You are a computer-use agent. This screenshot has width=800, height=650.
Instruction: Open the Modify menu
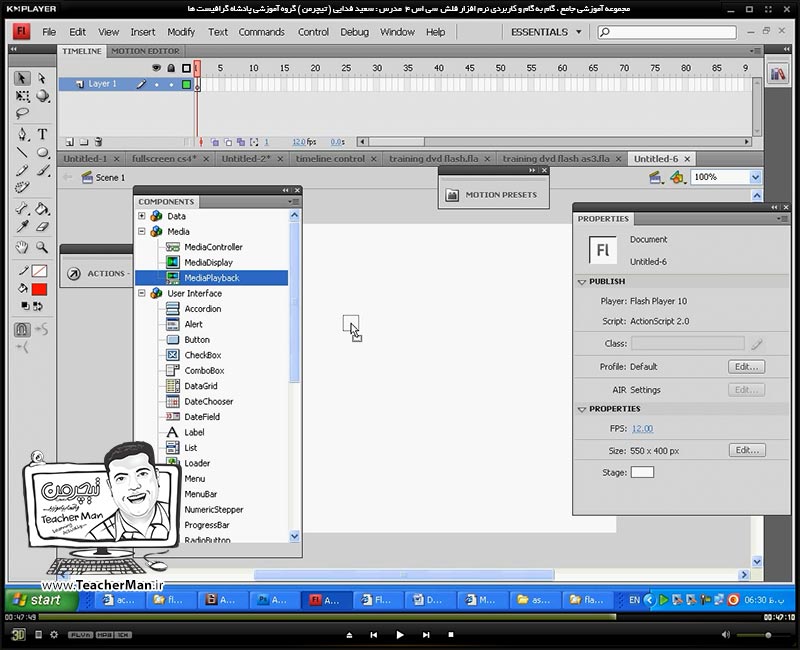pyautogui.click(x=181, y=32)
